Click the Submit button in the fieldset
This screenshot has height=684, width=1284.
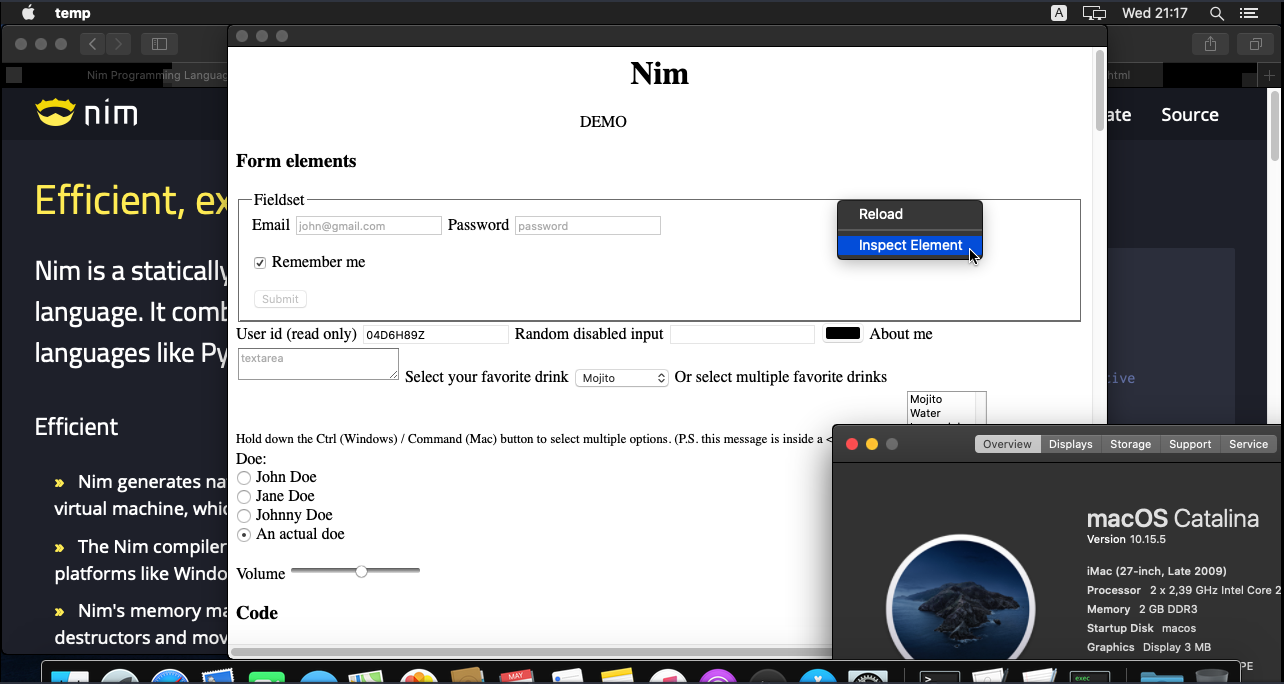pyautogui.click(x=280, y=299)
